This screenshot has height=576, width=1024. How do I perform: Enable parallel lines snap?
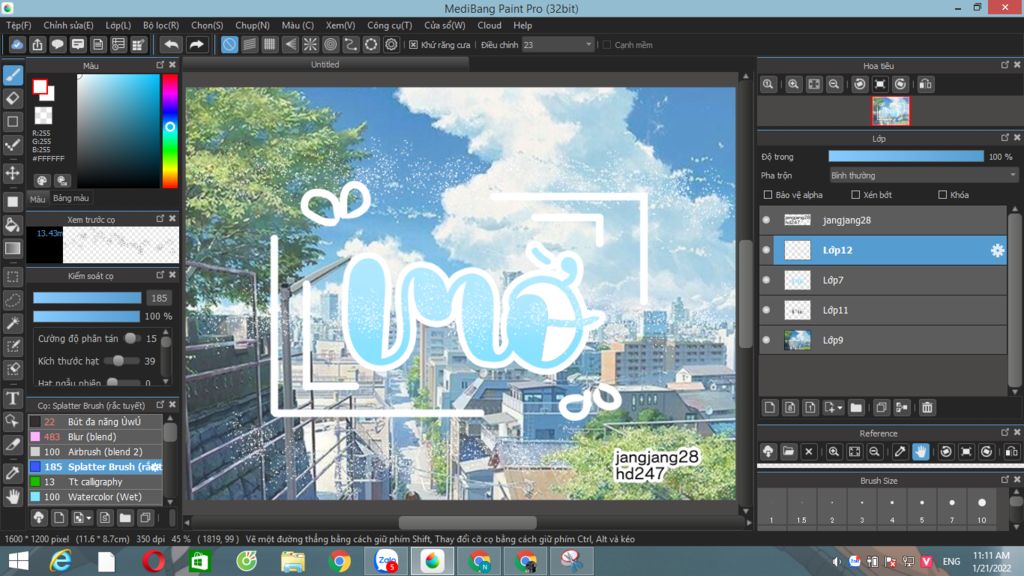(x=249, y=44)
